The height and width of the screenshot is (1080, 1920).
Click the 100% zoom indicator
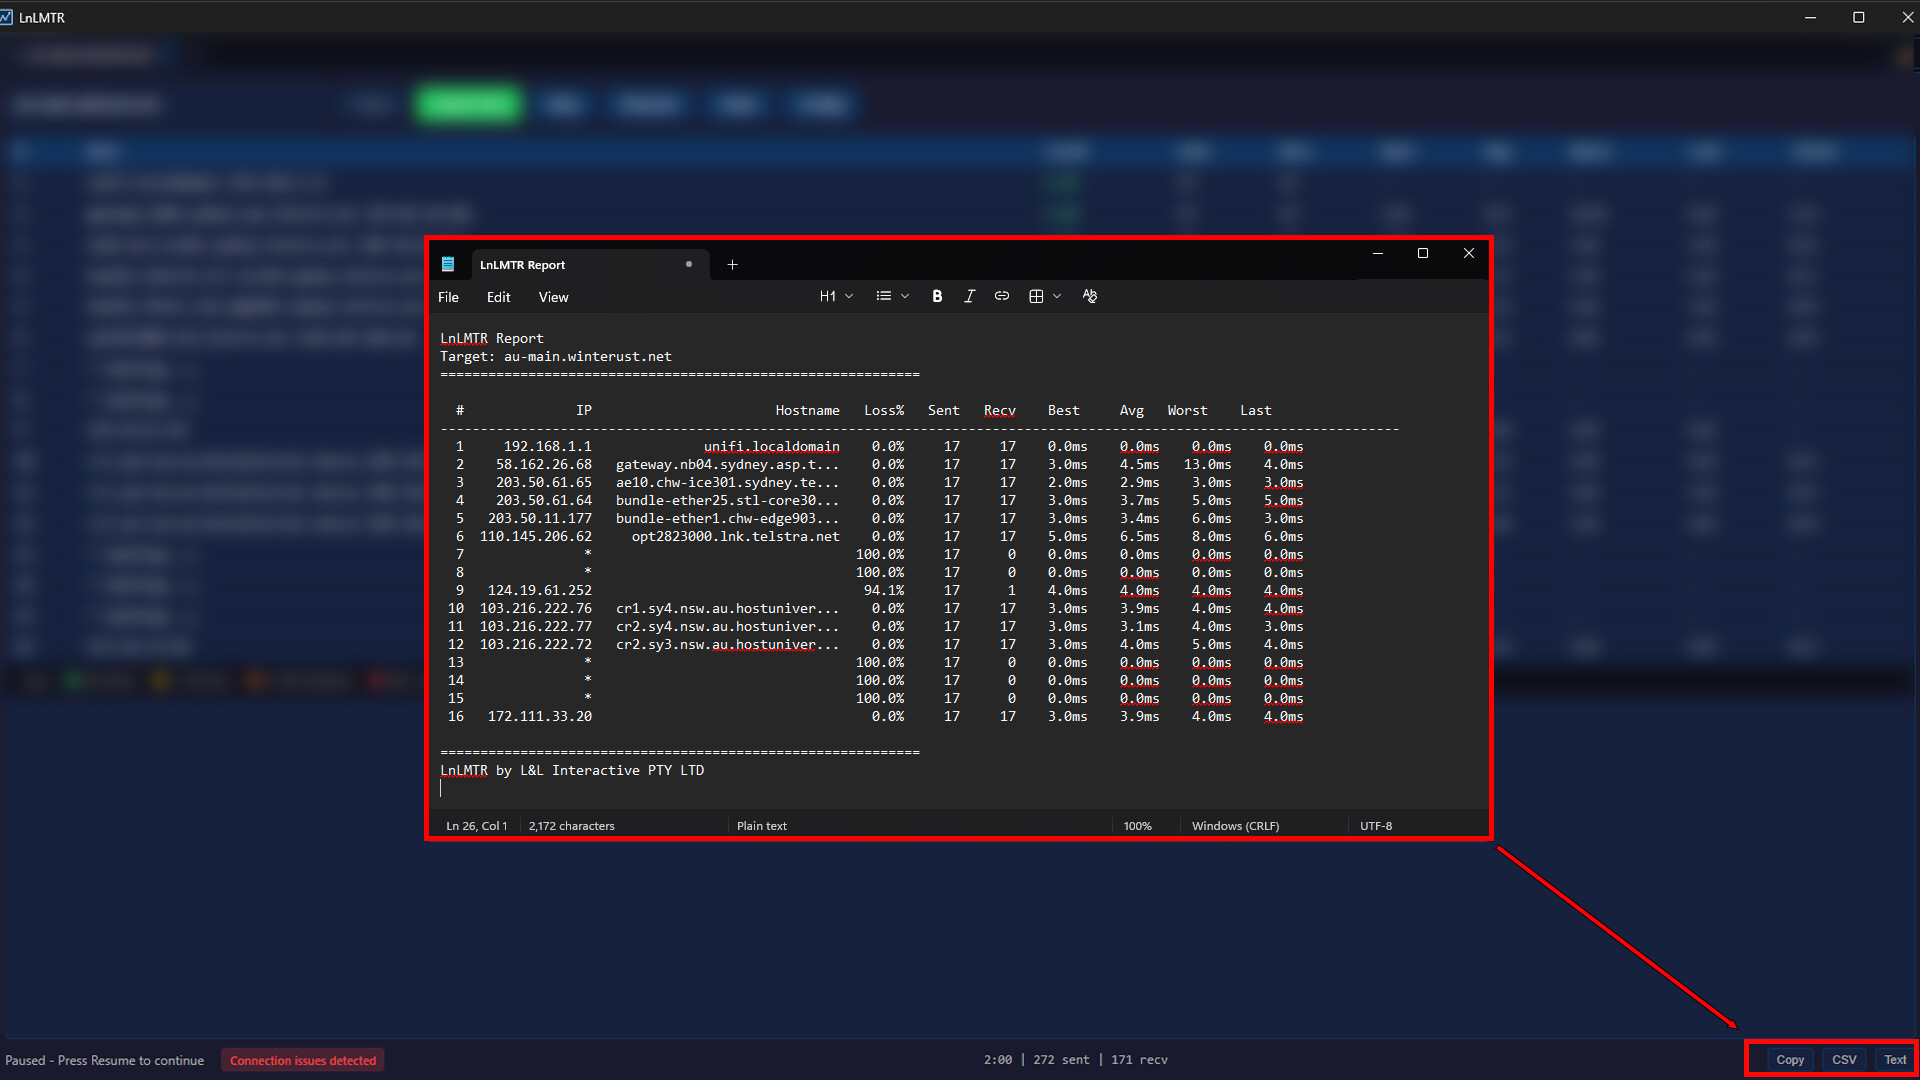(1137, 826)
